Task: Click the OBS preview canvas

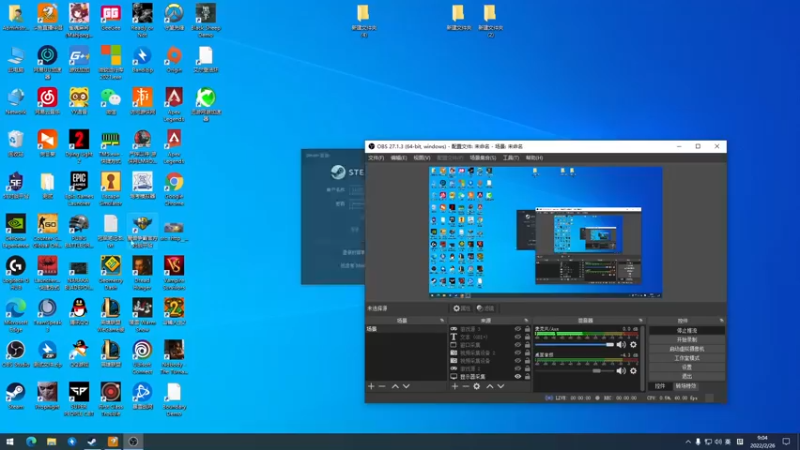Action: (545, 232)
